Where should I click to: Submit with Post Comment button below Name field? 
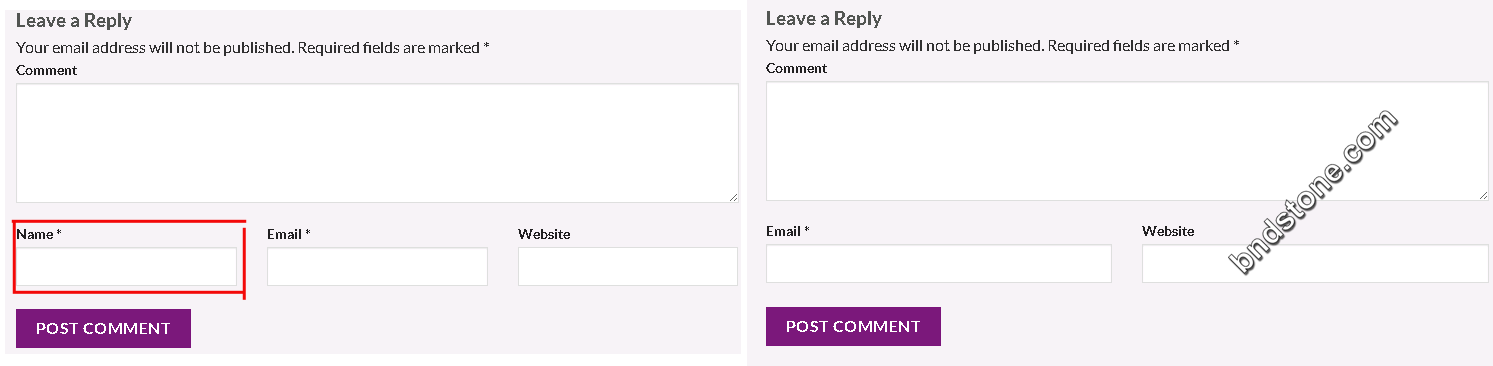(x=103, y=328)
